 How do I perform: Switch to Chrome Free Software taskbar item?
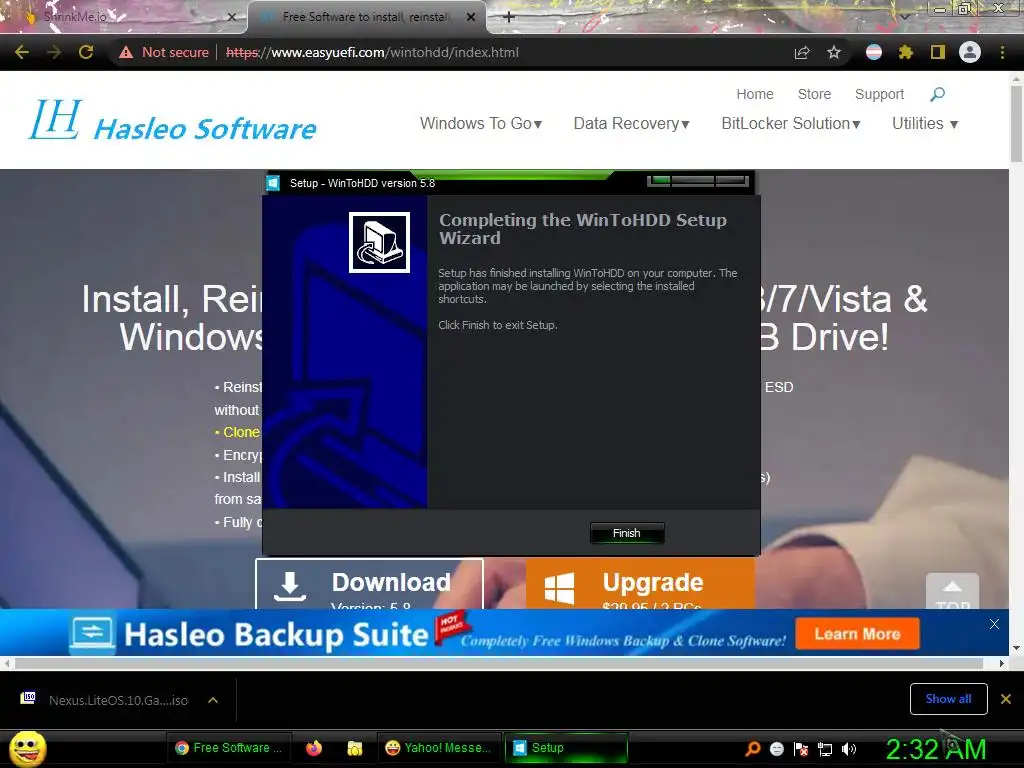[229, 748]
